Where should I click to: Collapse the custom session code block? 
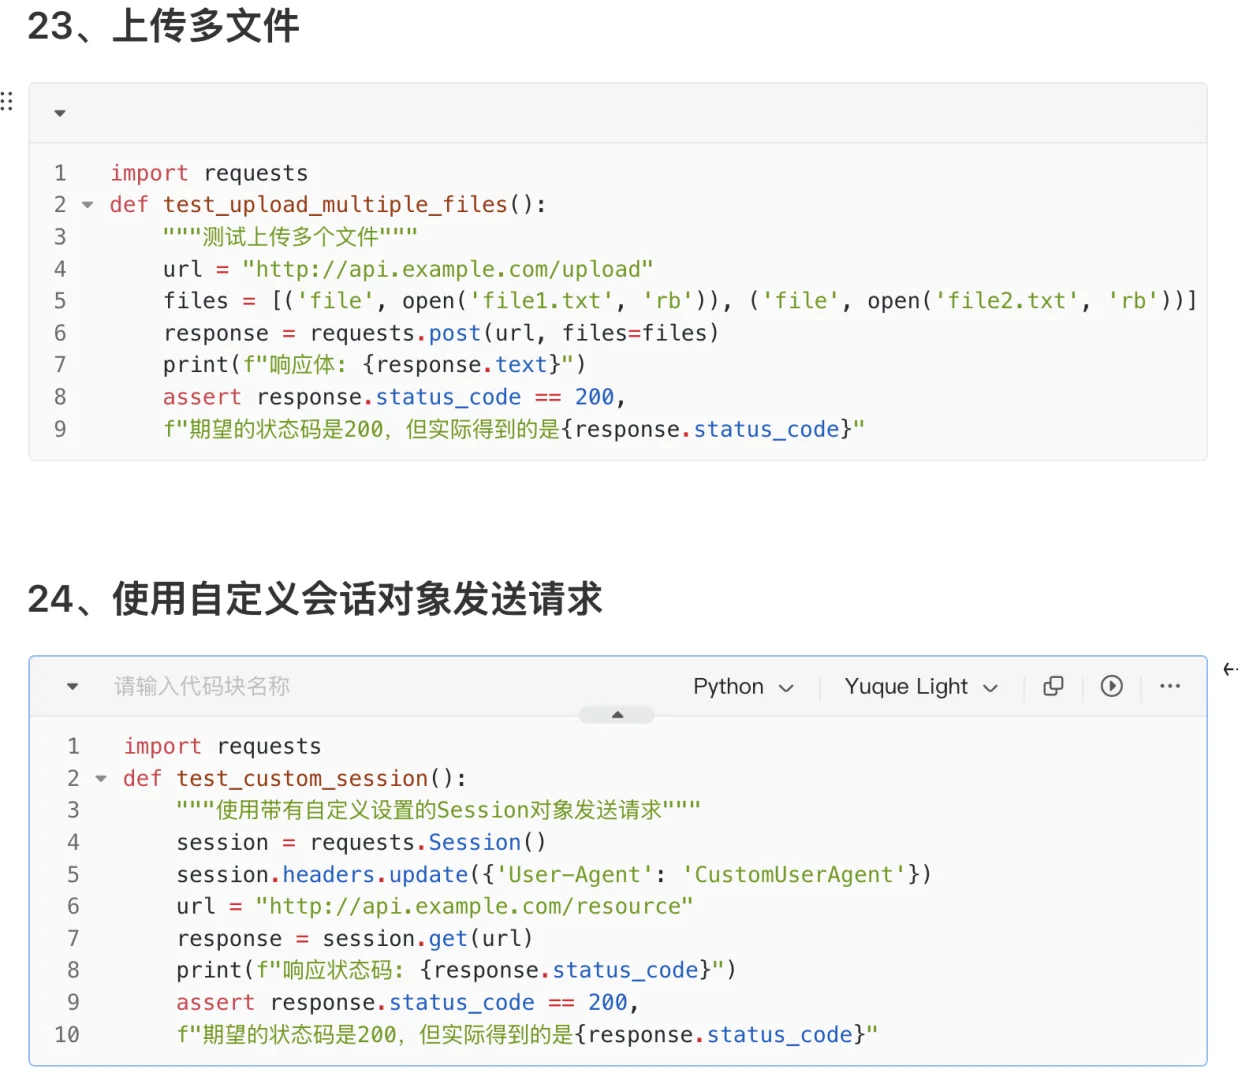point(72,687)
